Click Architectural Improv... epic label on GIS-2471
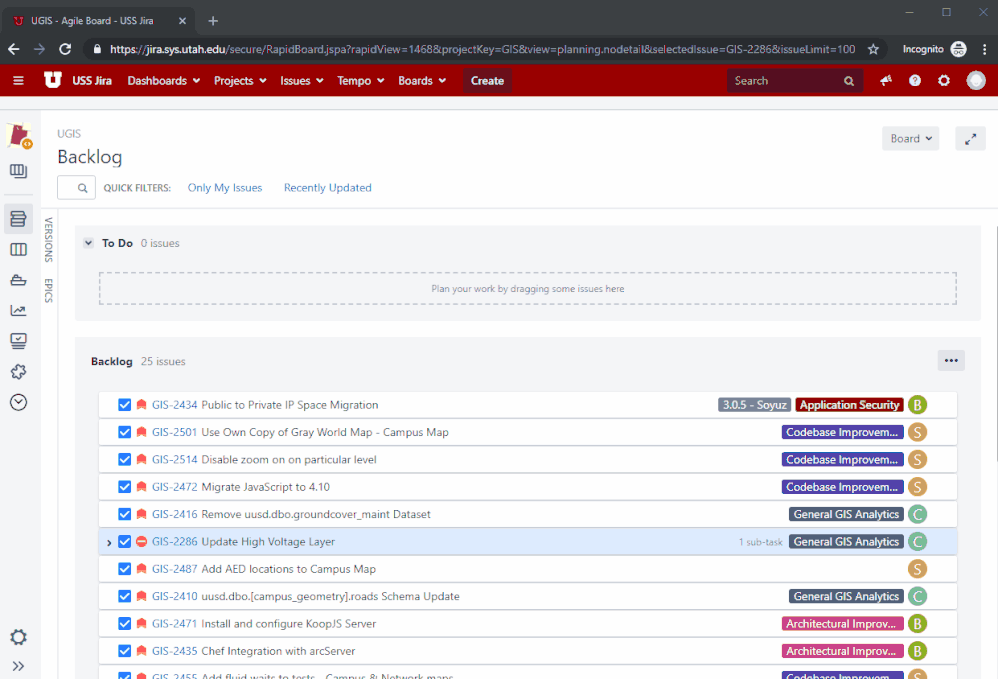 (x=842, y=624)
